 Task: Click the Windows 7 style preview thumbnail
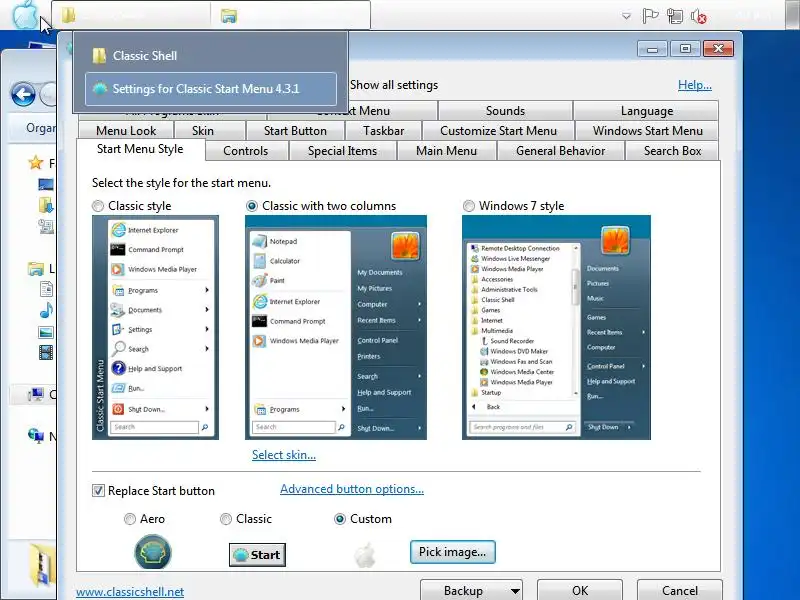tap(556, 327)
